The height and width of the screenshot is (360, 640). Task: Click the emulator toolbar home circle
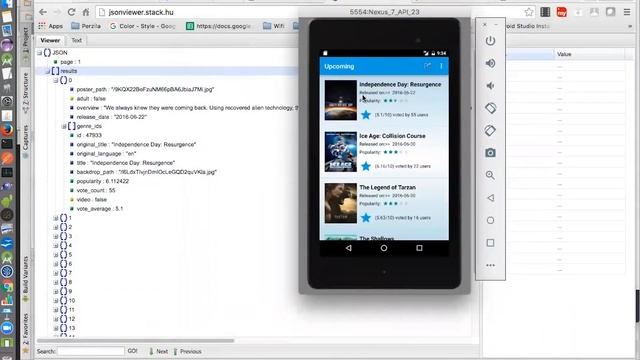click(490, 220)
